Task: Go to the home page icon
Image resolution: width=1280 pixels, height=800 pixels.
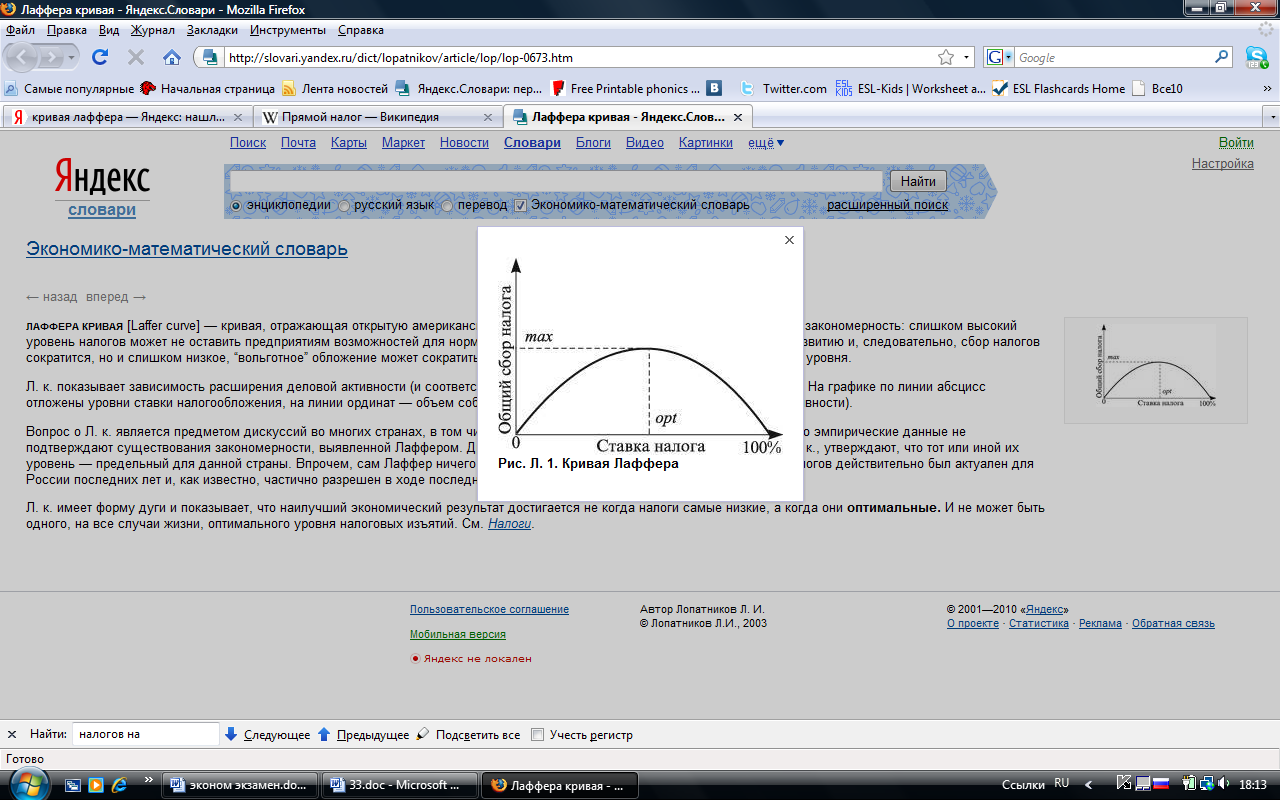Action: (172, 57)
